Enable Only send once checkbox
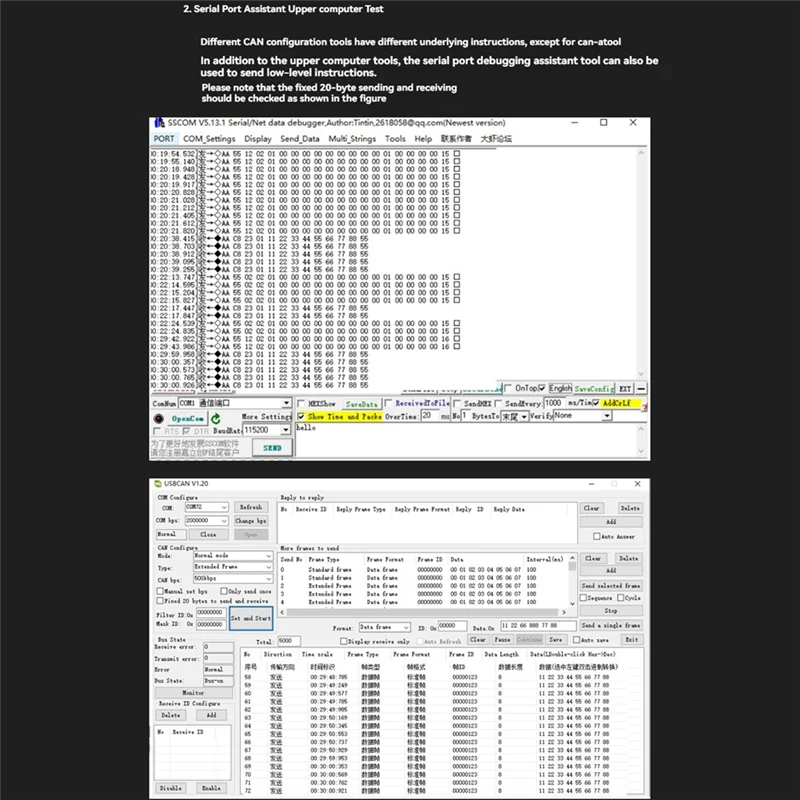 (223, 591)
